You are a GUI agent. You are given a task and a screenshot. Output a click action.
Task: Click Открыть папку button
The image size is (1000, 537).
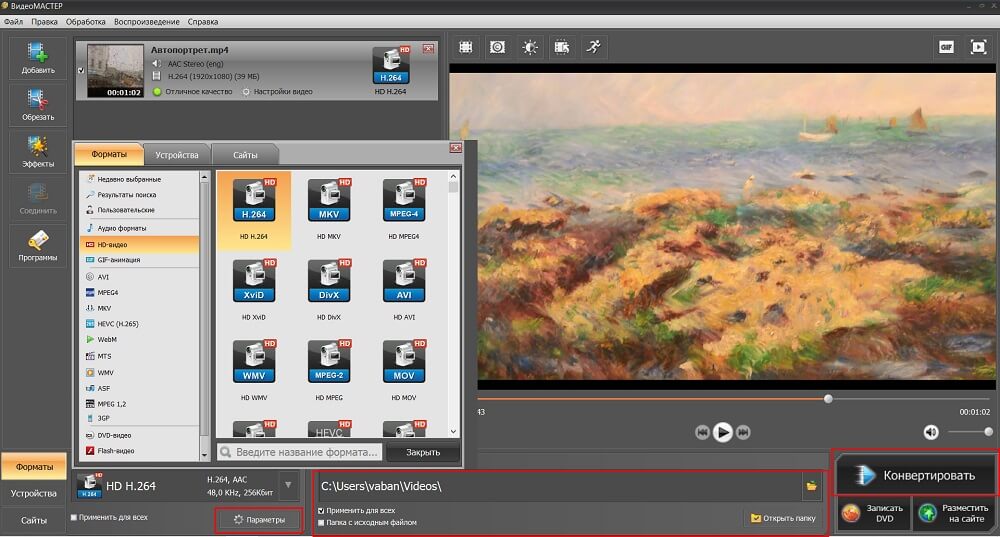pos(783,518)
